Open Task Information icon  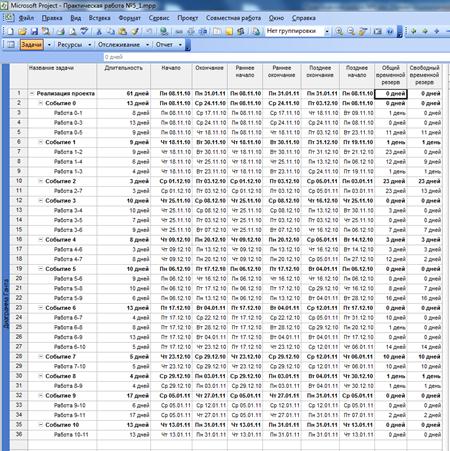[x=217, y=31]
